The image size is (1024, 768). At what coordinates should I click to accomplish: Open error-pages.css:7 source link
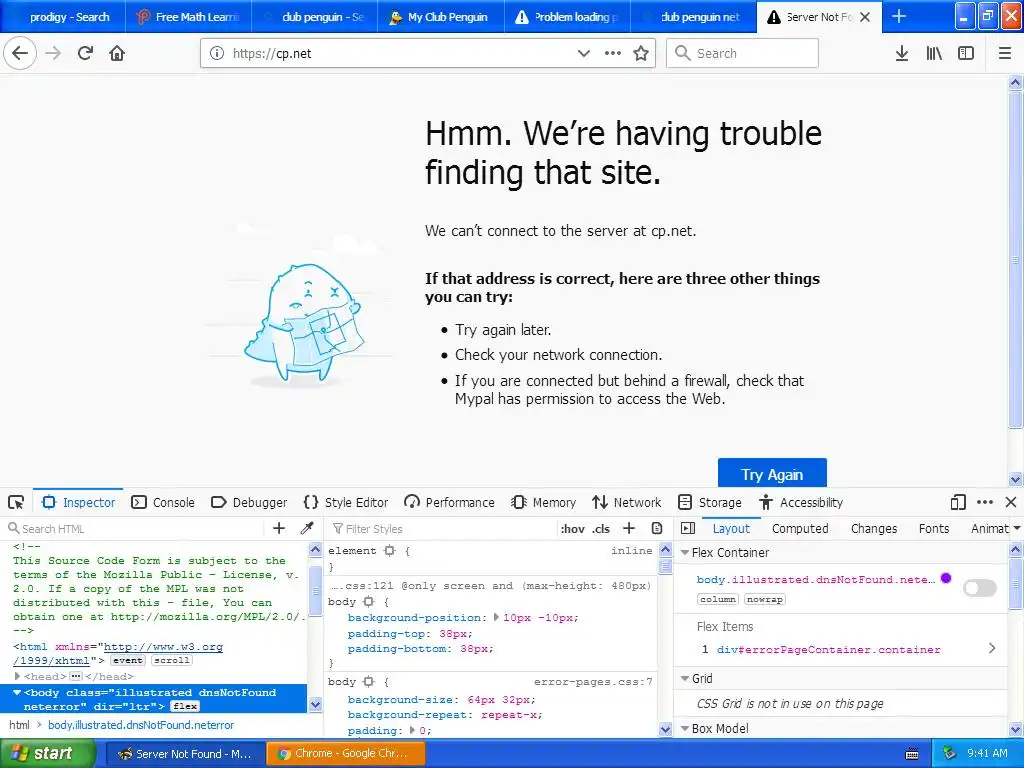click(593, 682)
